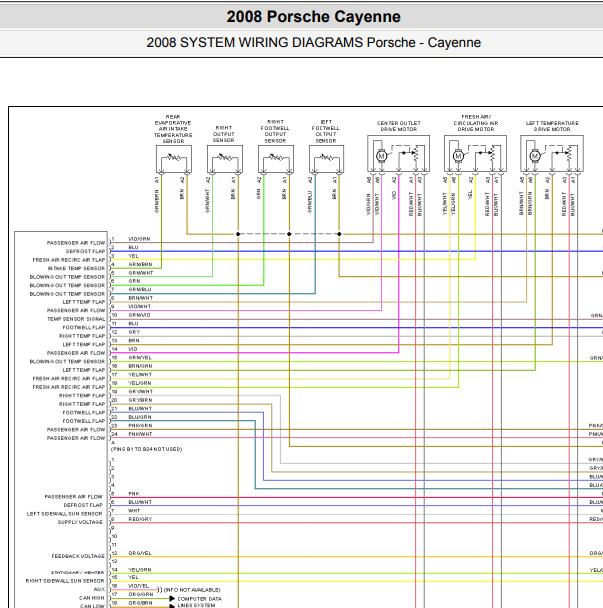
Task: Click the Fresh Air/Circulating Air motor M symbol
Action: 458,156
